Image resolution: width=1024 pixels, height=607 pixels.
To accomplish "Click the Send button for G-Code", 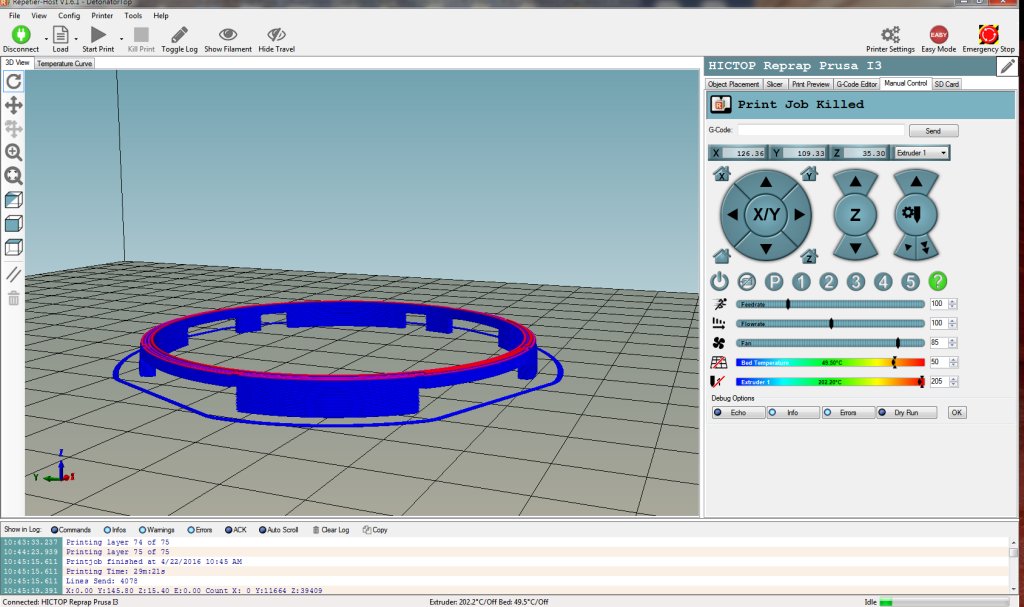I will click(x=932, y=131).
